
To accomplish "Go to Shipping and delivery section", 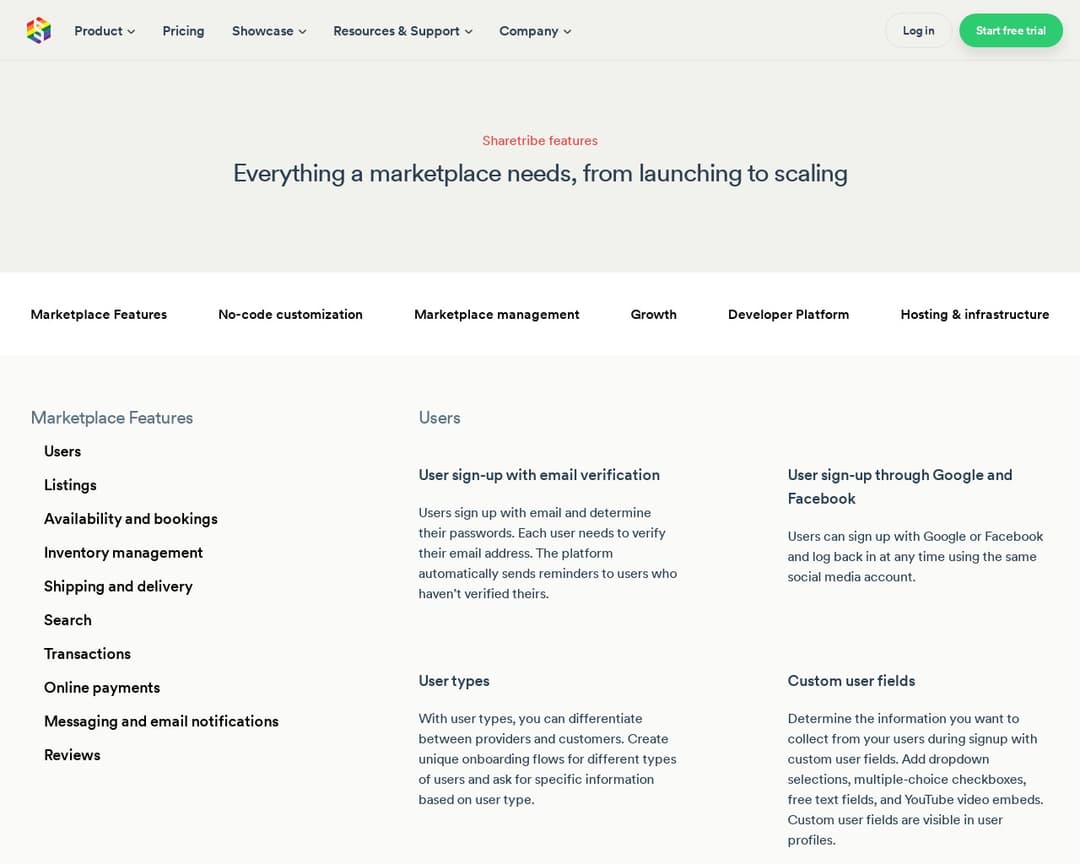I will click(118, 586).
